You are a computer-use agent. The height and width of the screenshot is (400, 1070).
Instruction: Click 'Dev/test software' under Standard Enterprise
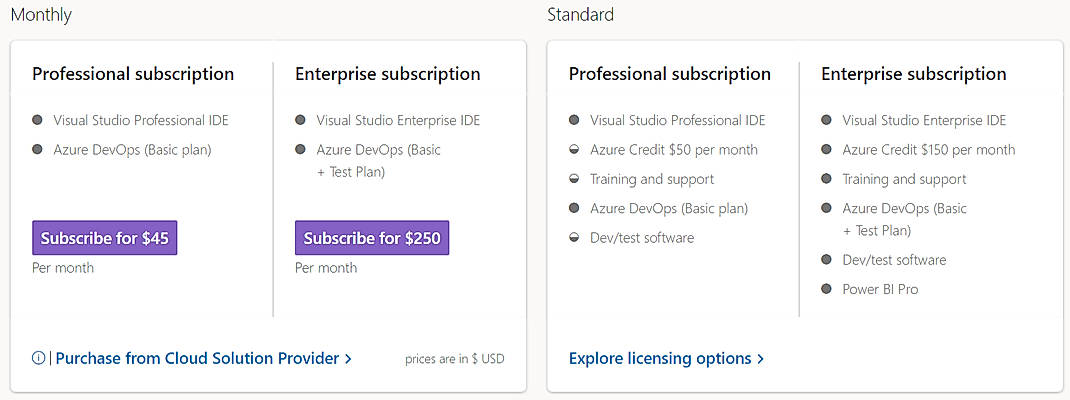pyautogui.click(x=894, y=259)
